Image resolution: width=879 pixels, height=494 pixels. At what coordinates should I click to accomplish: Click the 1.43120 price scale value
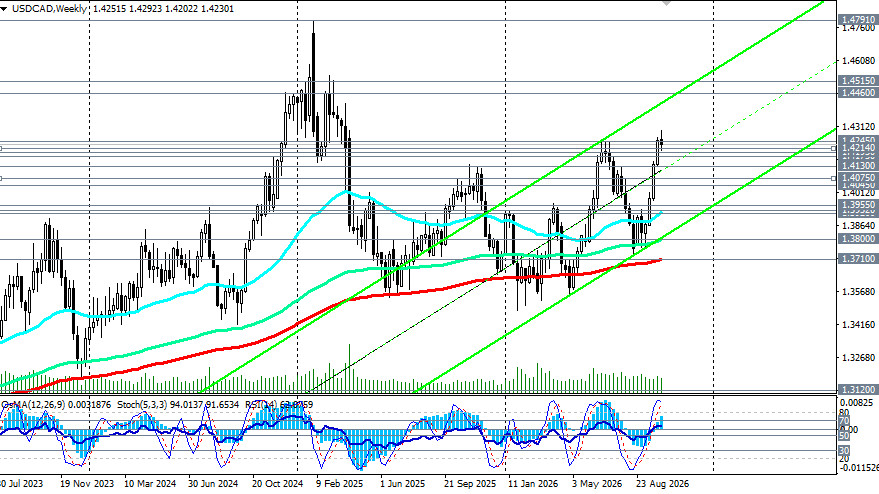coord(858,127)
